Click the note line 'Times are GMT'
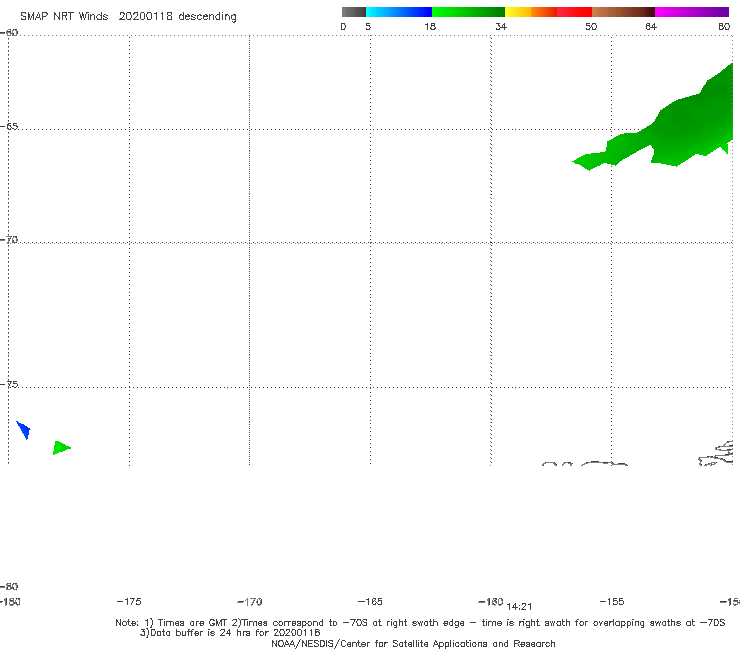740x650 pixels. coord(193,623)
